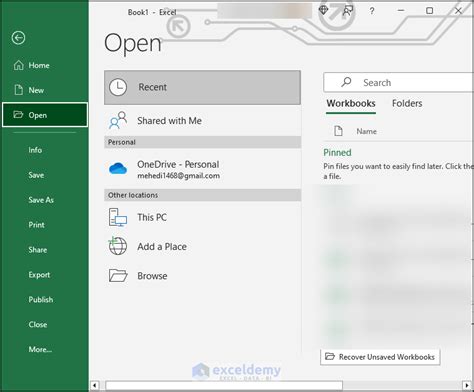
Task: Minimize the Excel window
Action: point(401,11)
